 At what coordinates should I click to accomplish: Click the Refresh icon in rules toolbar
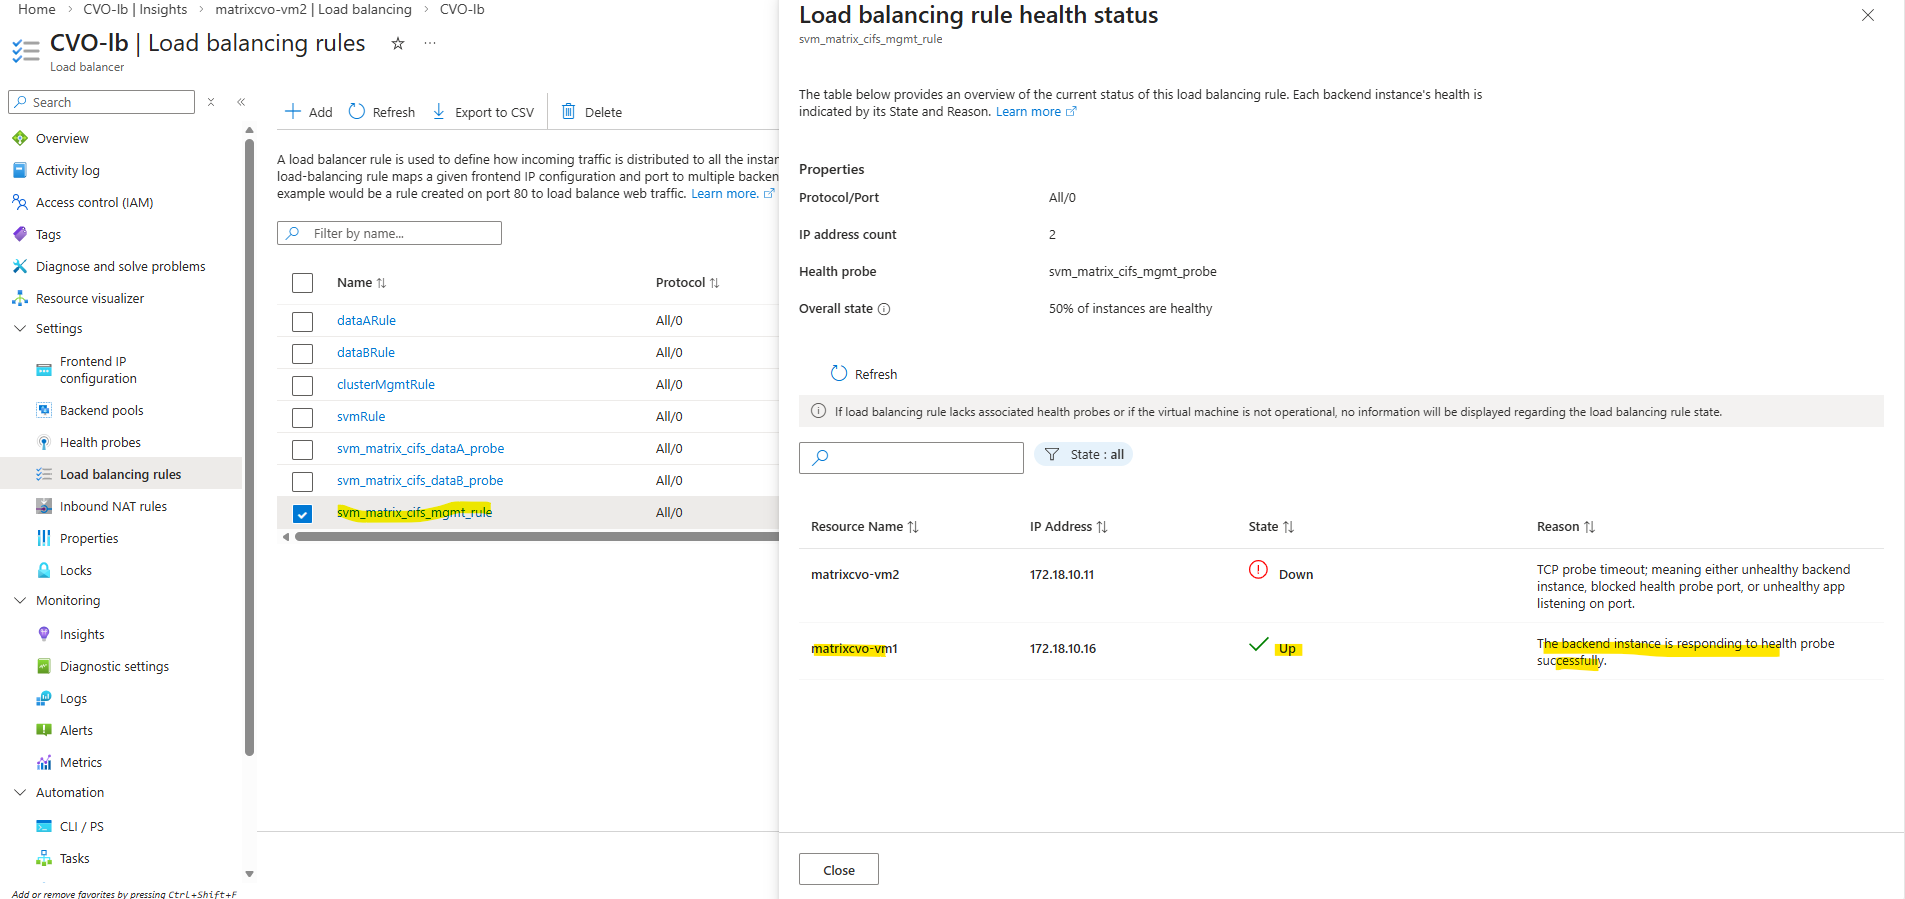point(357,111)
